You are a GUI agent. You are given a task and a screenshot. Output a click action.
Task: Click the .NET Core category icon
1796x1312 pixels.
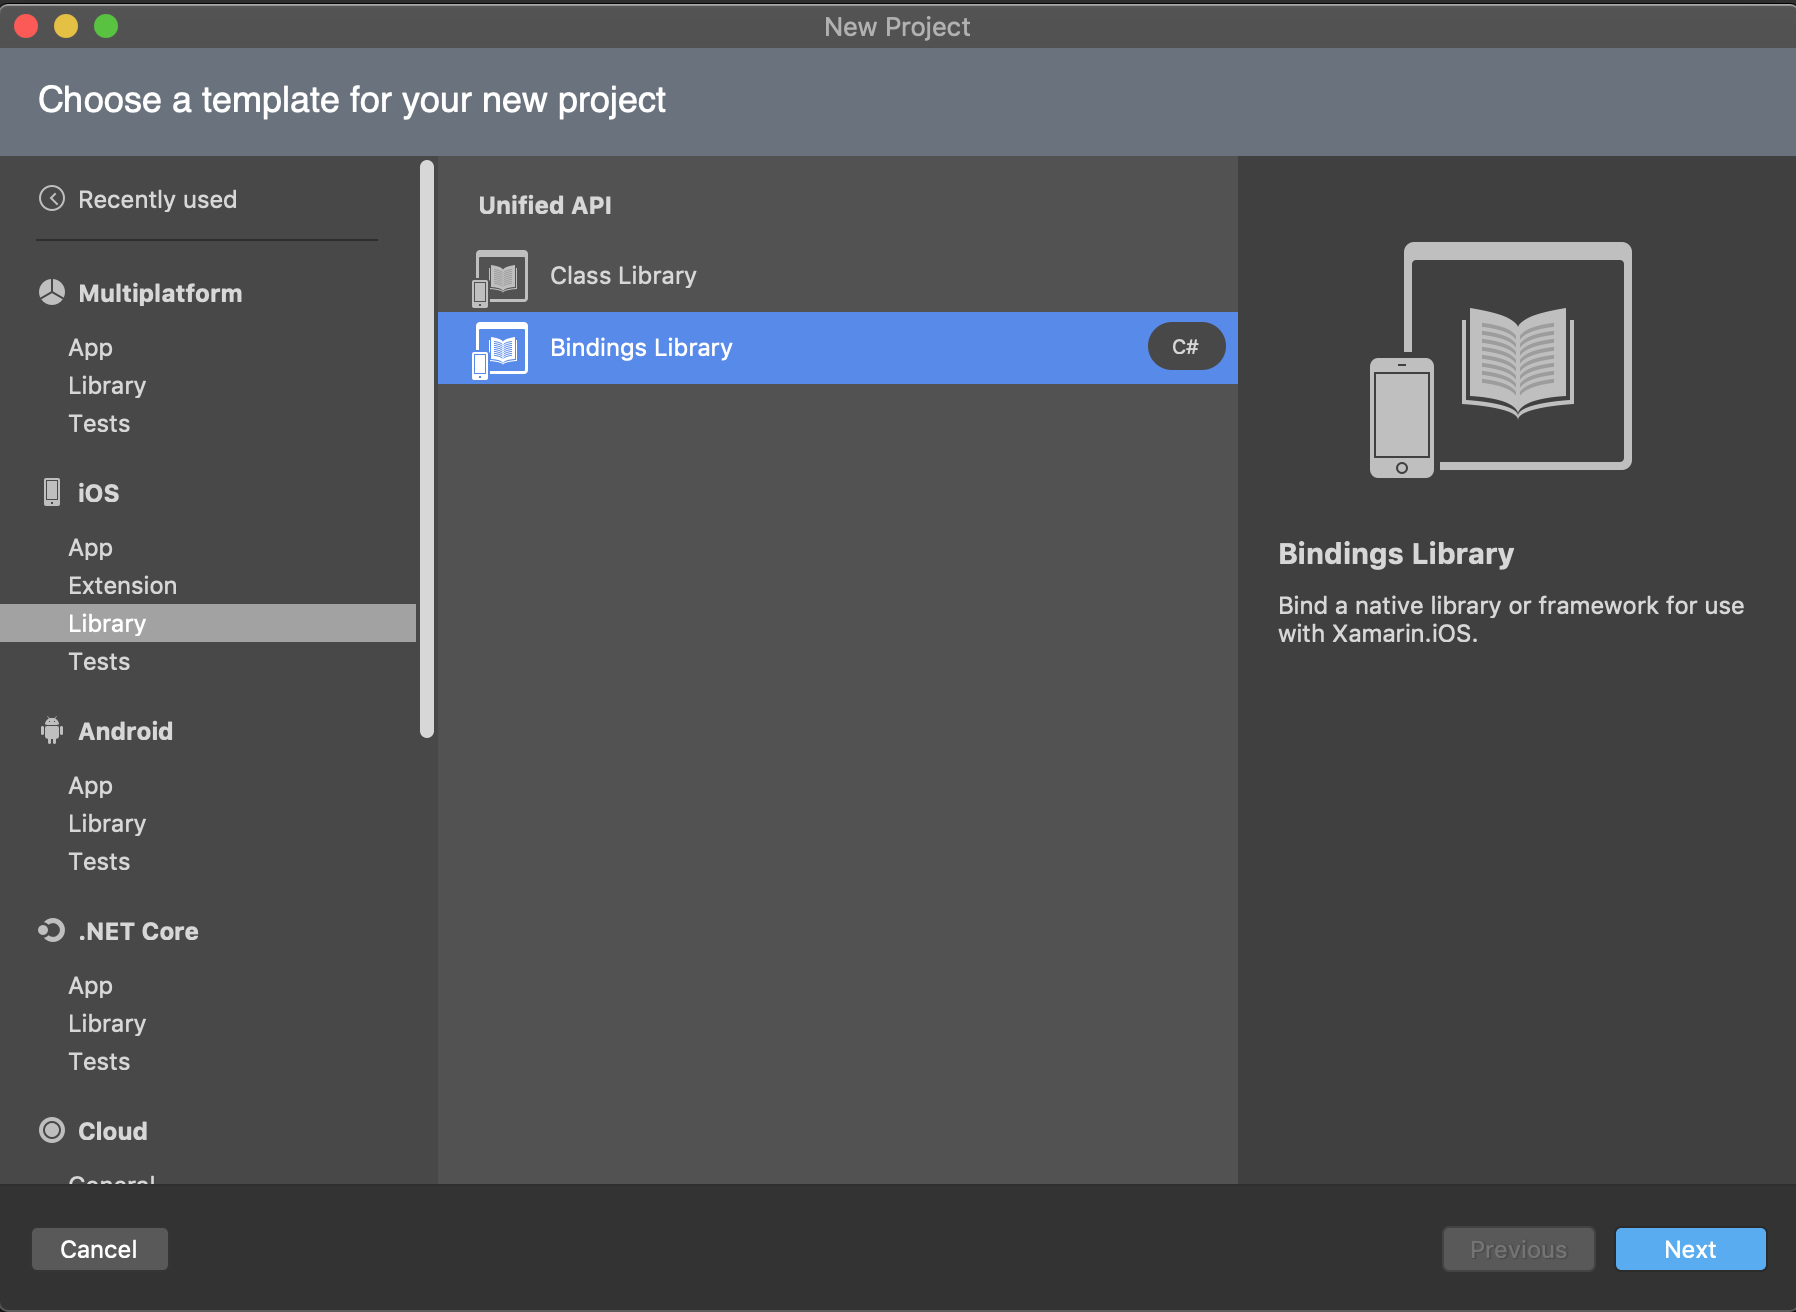(52, 931)
